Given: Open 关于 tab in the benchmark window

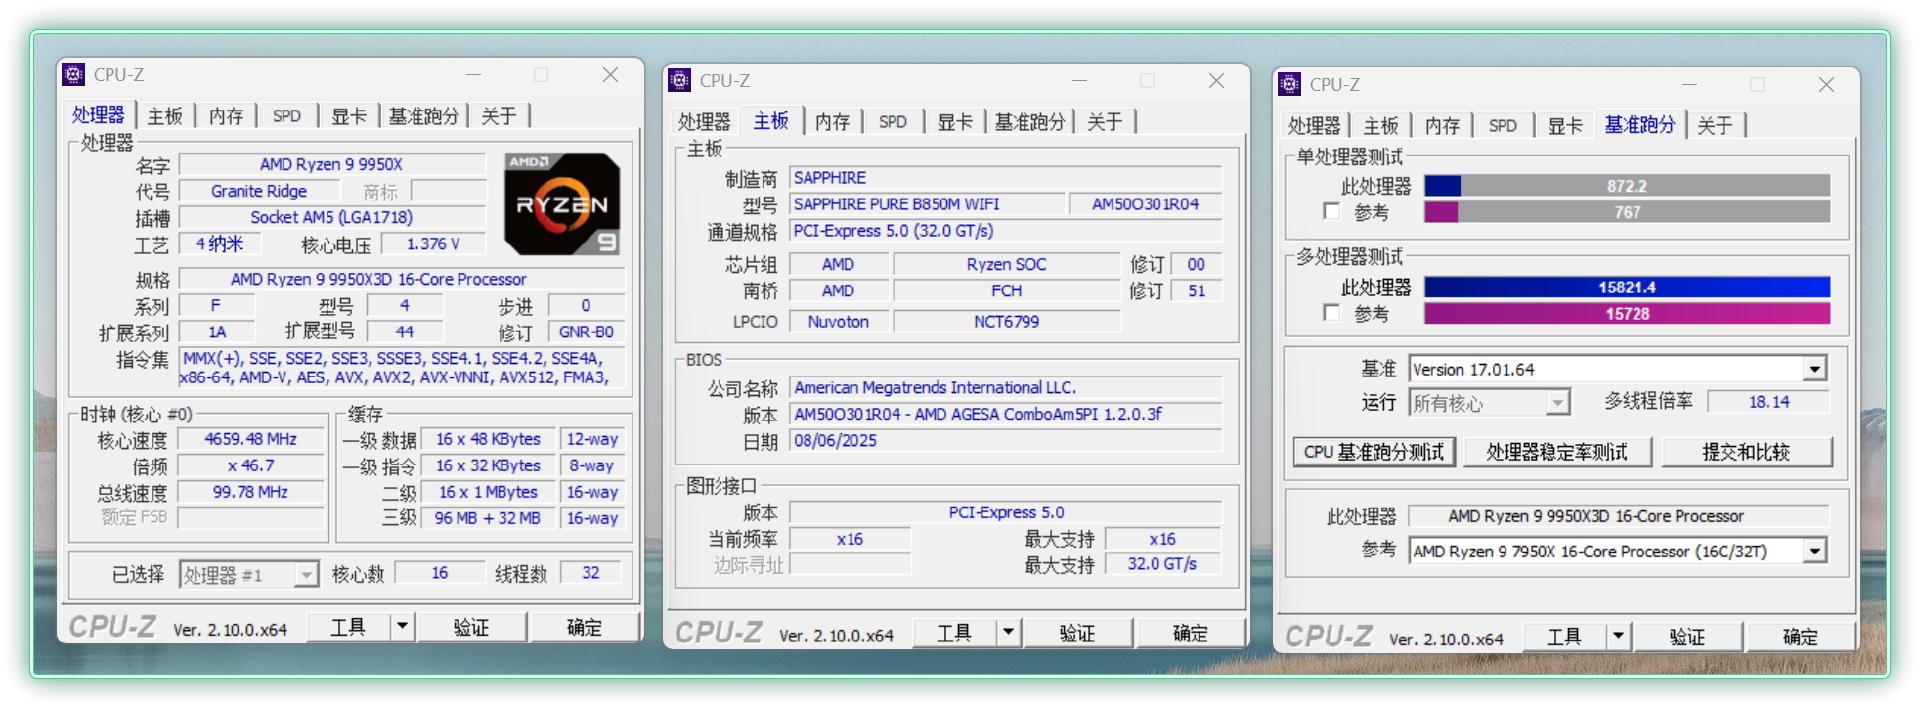Looking at the screenshot, I should pos(1715,126).
